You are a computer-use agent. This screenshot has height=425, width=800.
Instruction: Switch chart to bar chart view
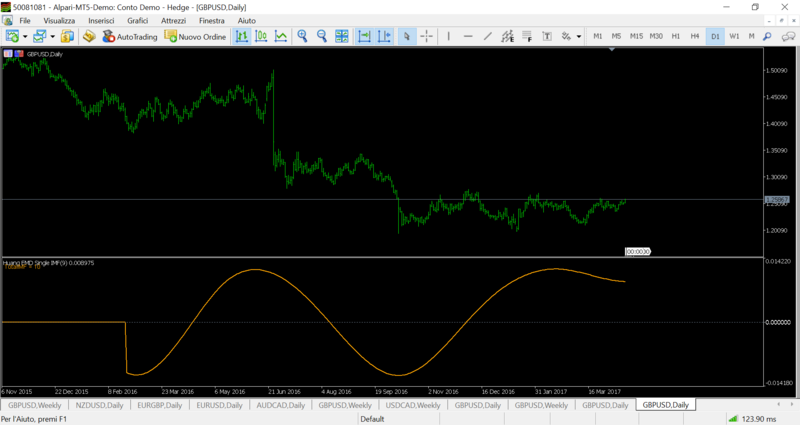[x=242, y=36]
